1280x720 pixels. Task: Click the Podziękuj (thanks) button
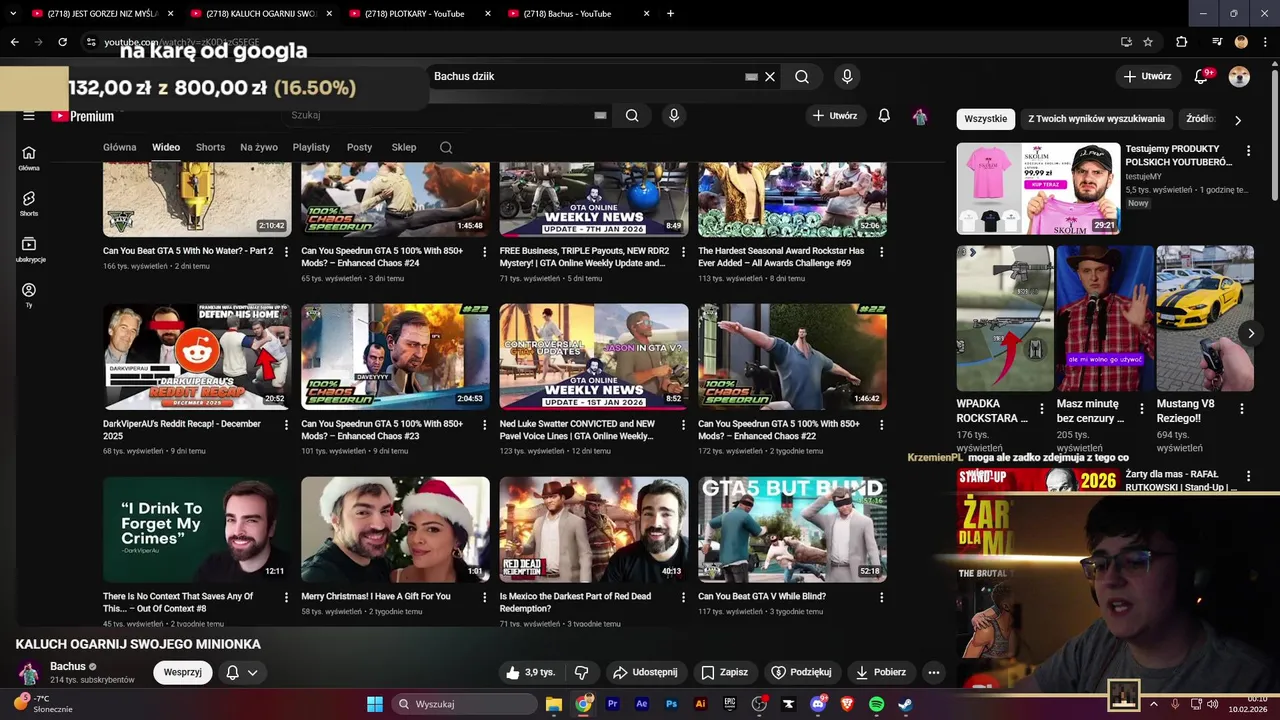(802, 672)
